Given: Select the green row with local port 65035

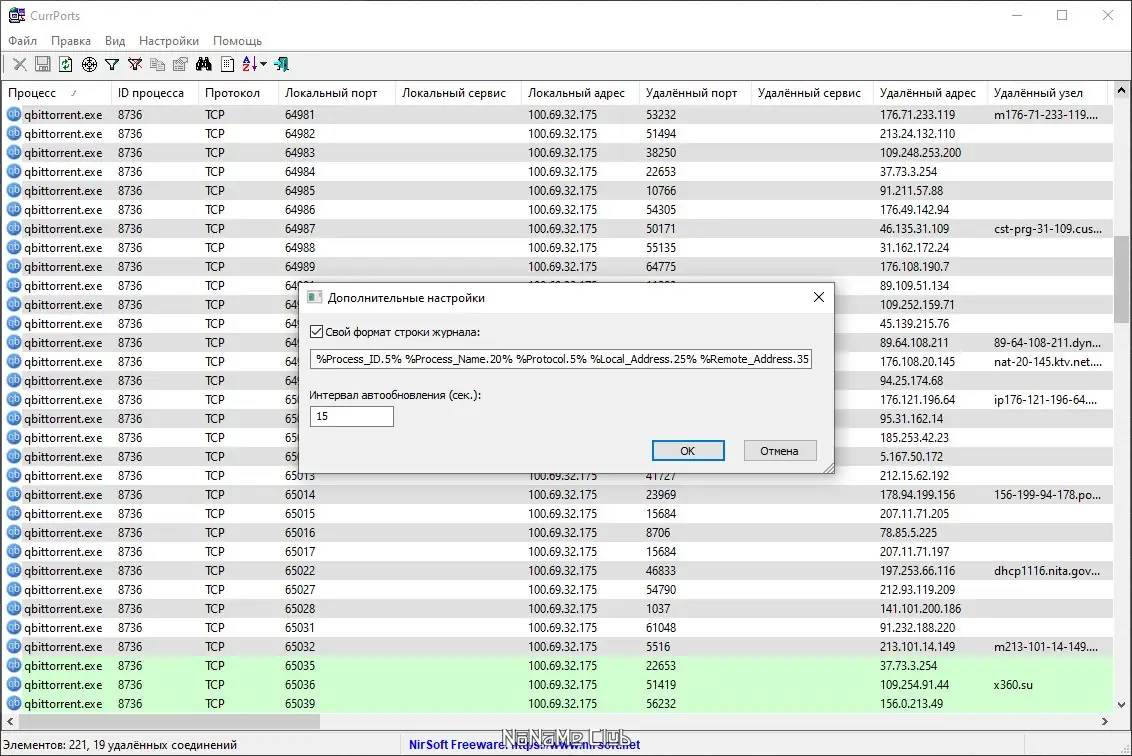Looking at the screenshot, I should point(556,666).
